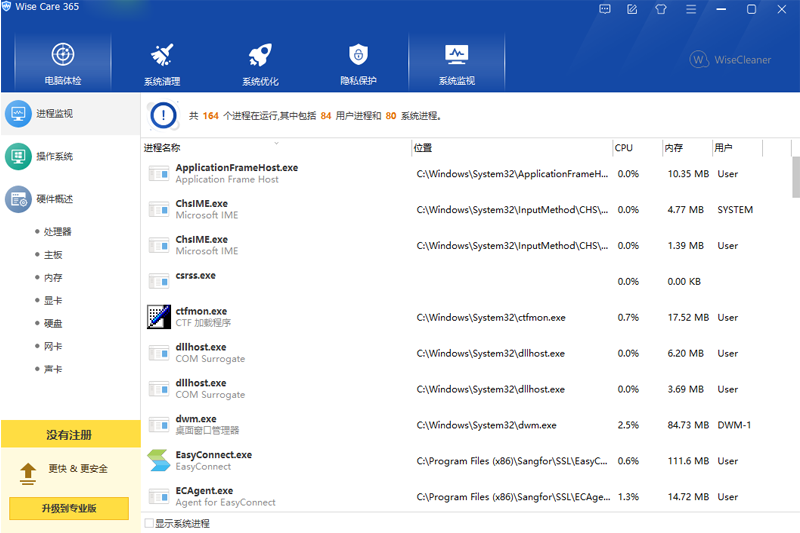800x533 pixels.
Task: Click Process Monitor sidebar monitor icon
Action: [x=18, y=114]
